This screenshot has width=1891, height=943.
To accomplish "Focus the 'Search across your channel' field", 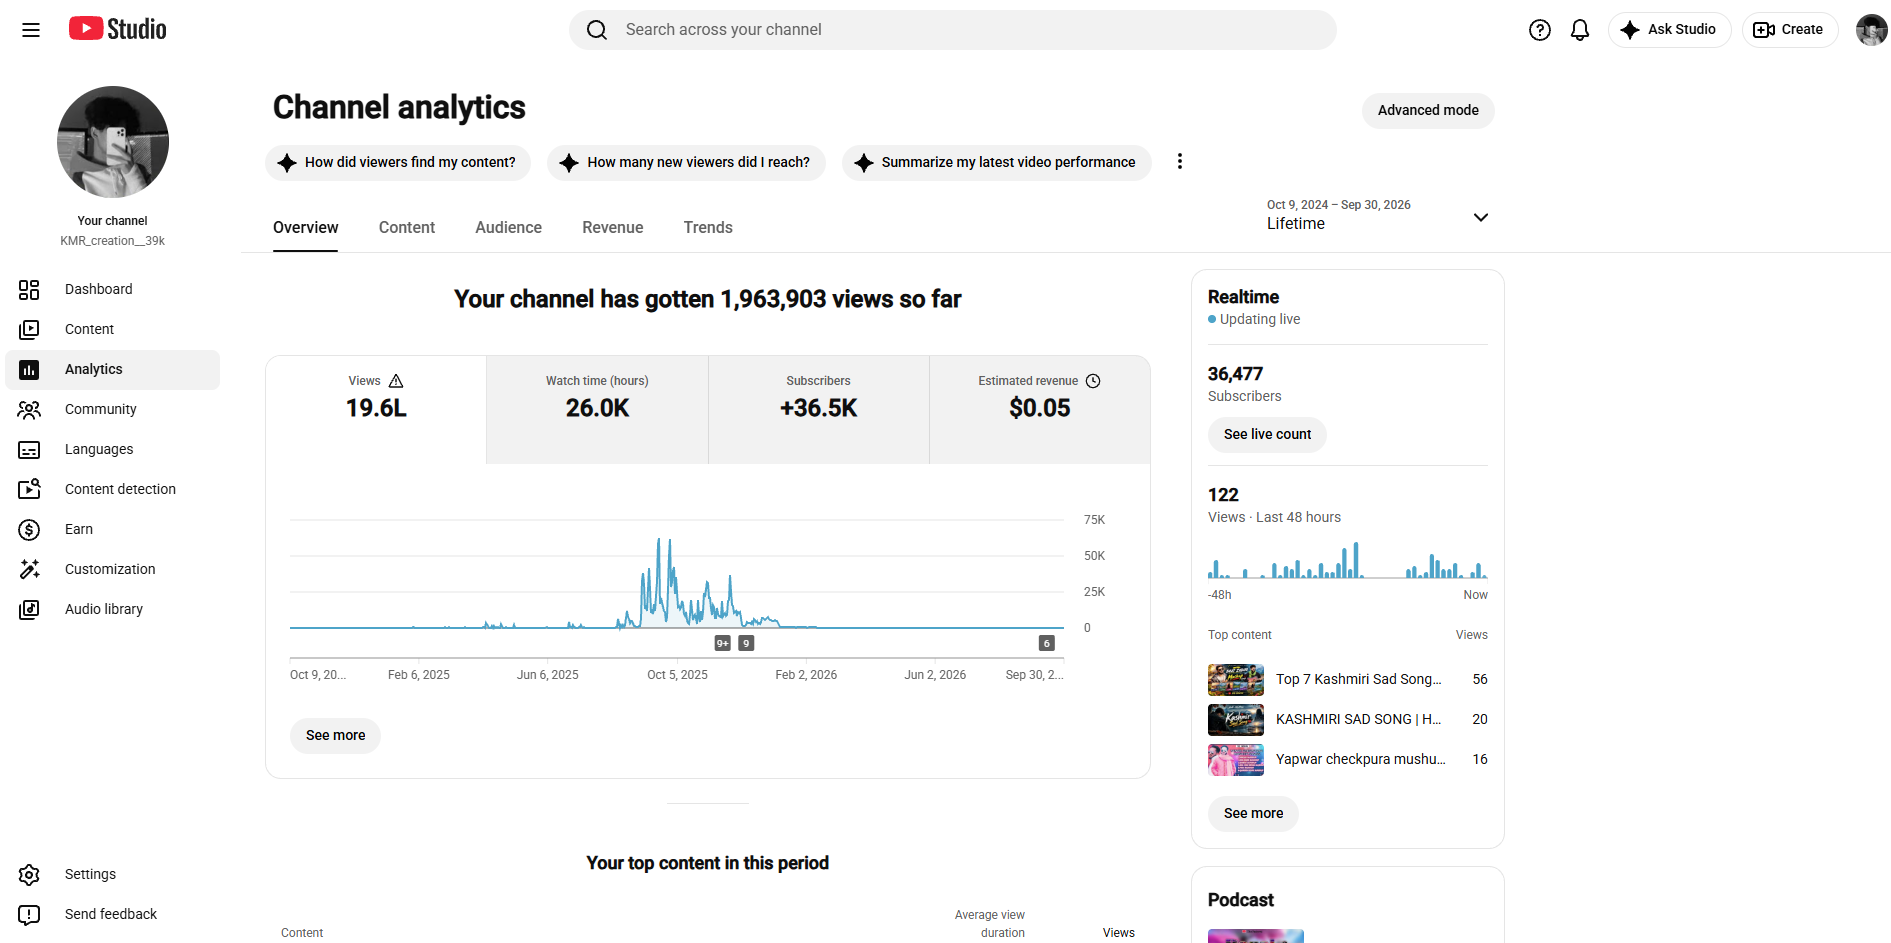I will [953, 30].
